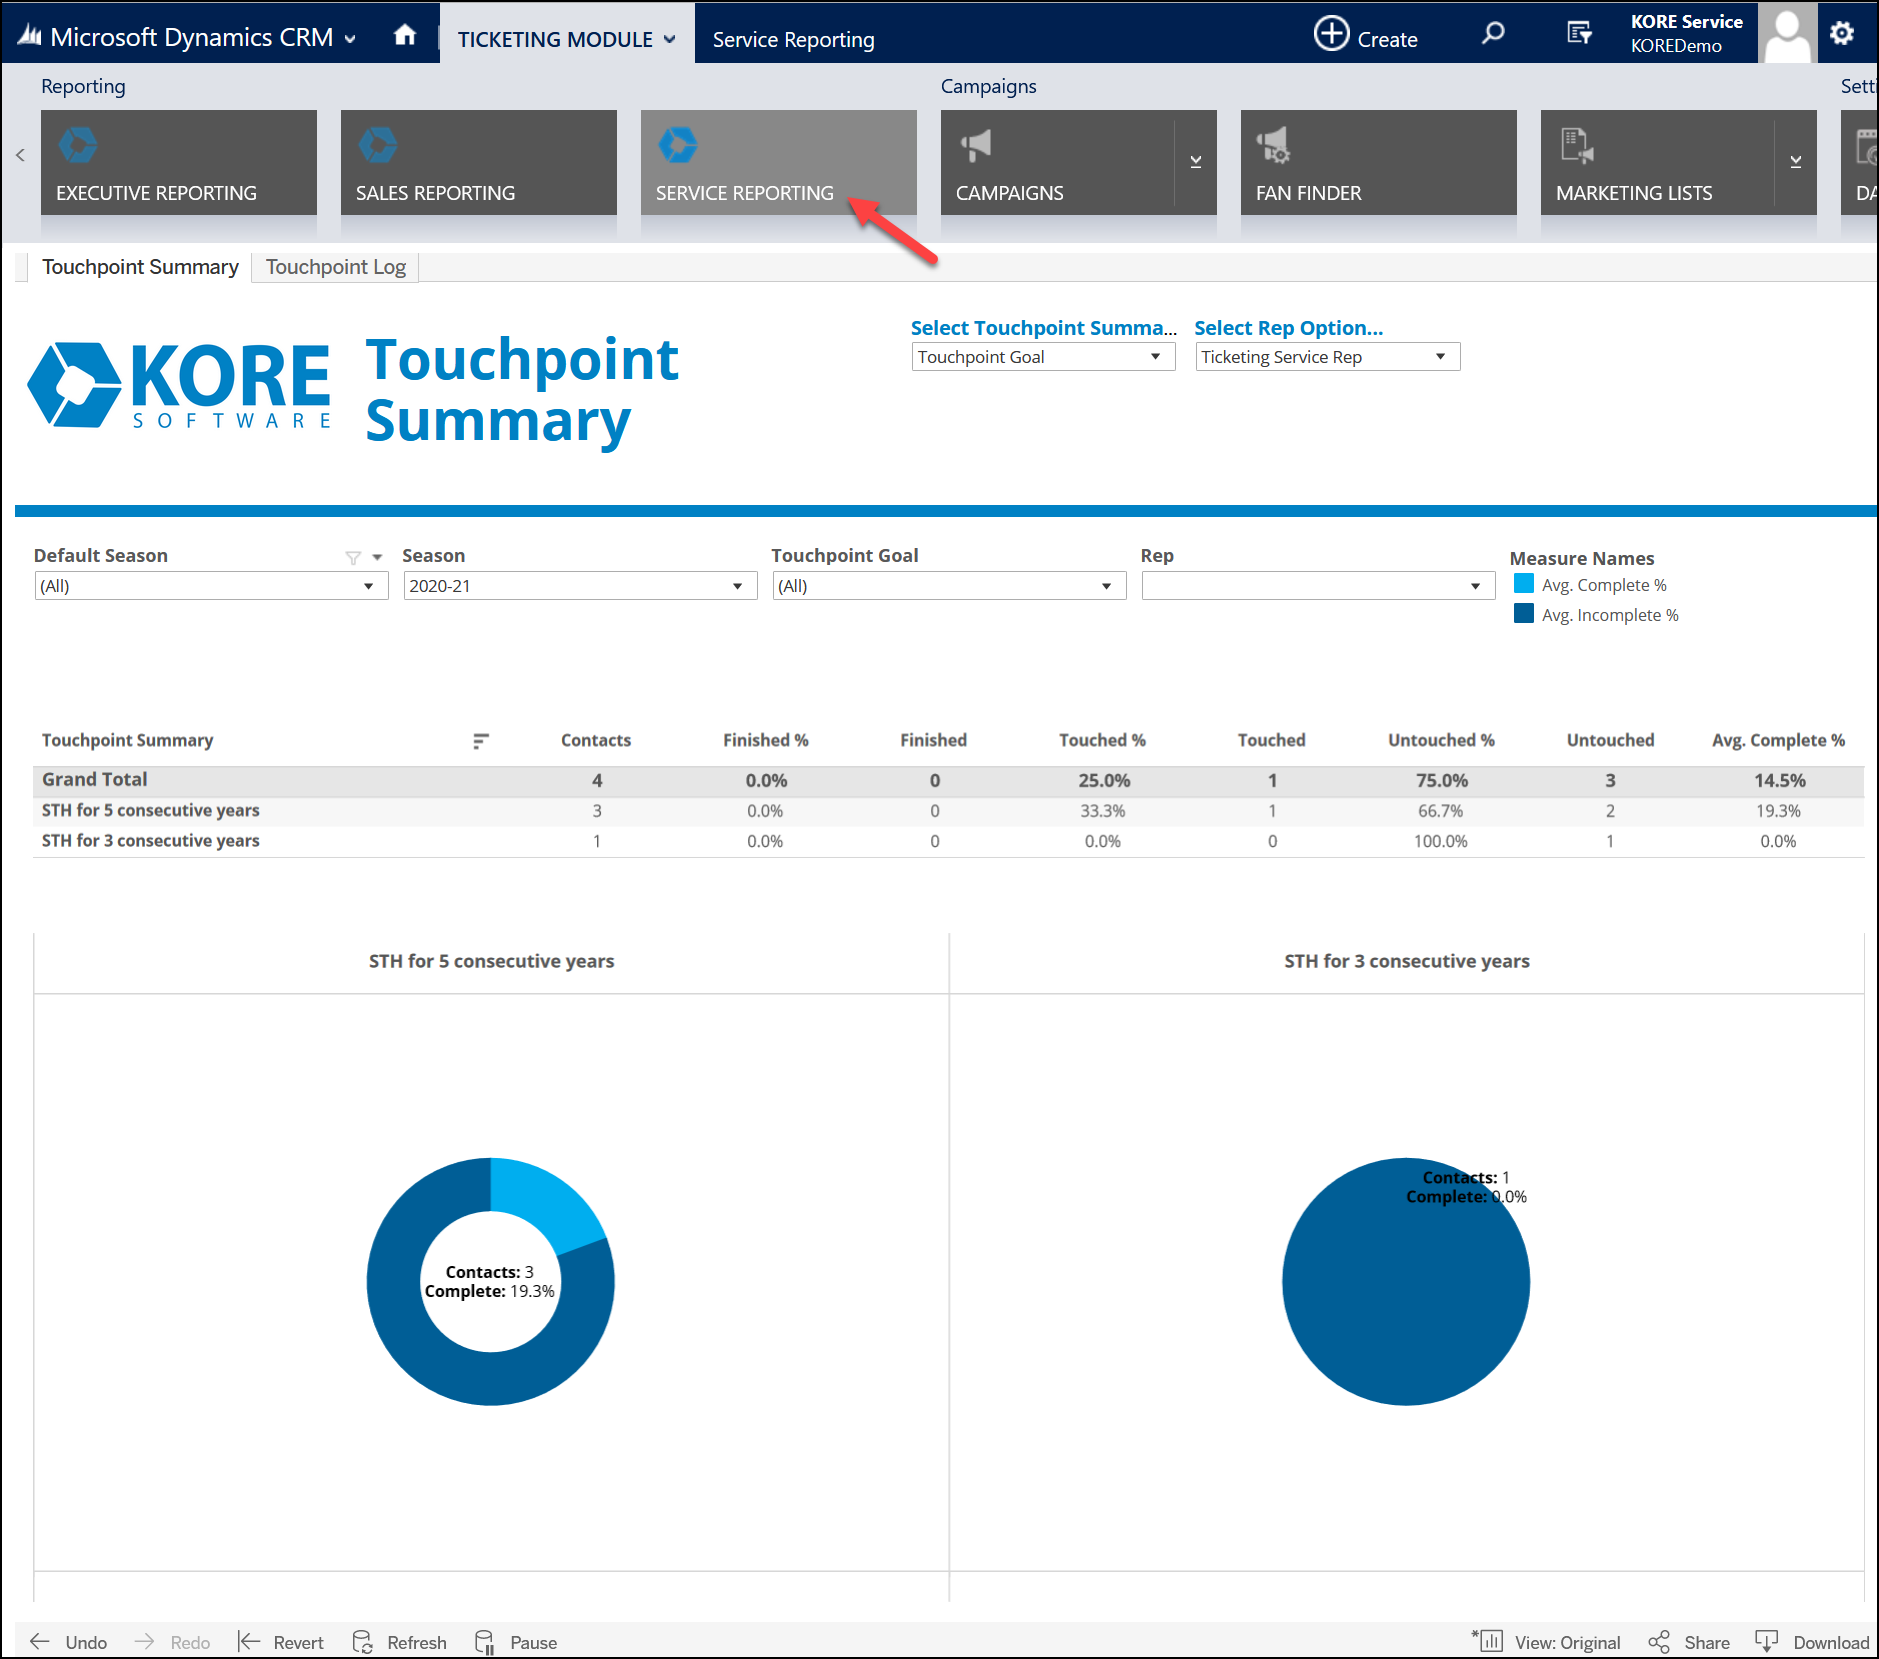
Task: Open the Fan Finder tile
Action: coord(1379,162)
